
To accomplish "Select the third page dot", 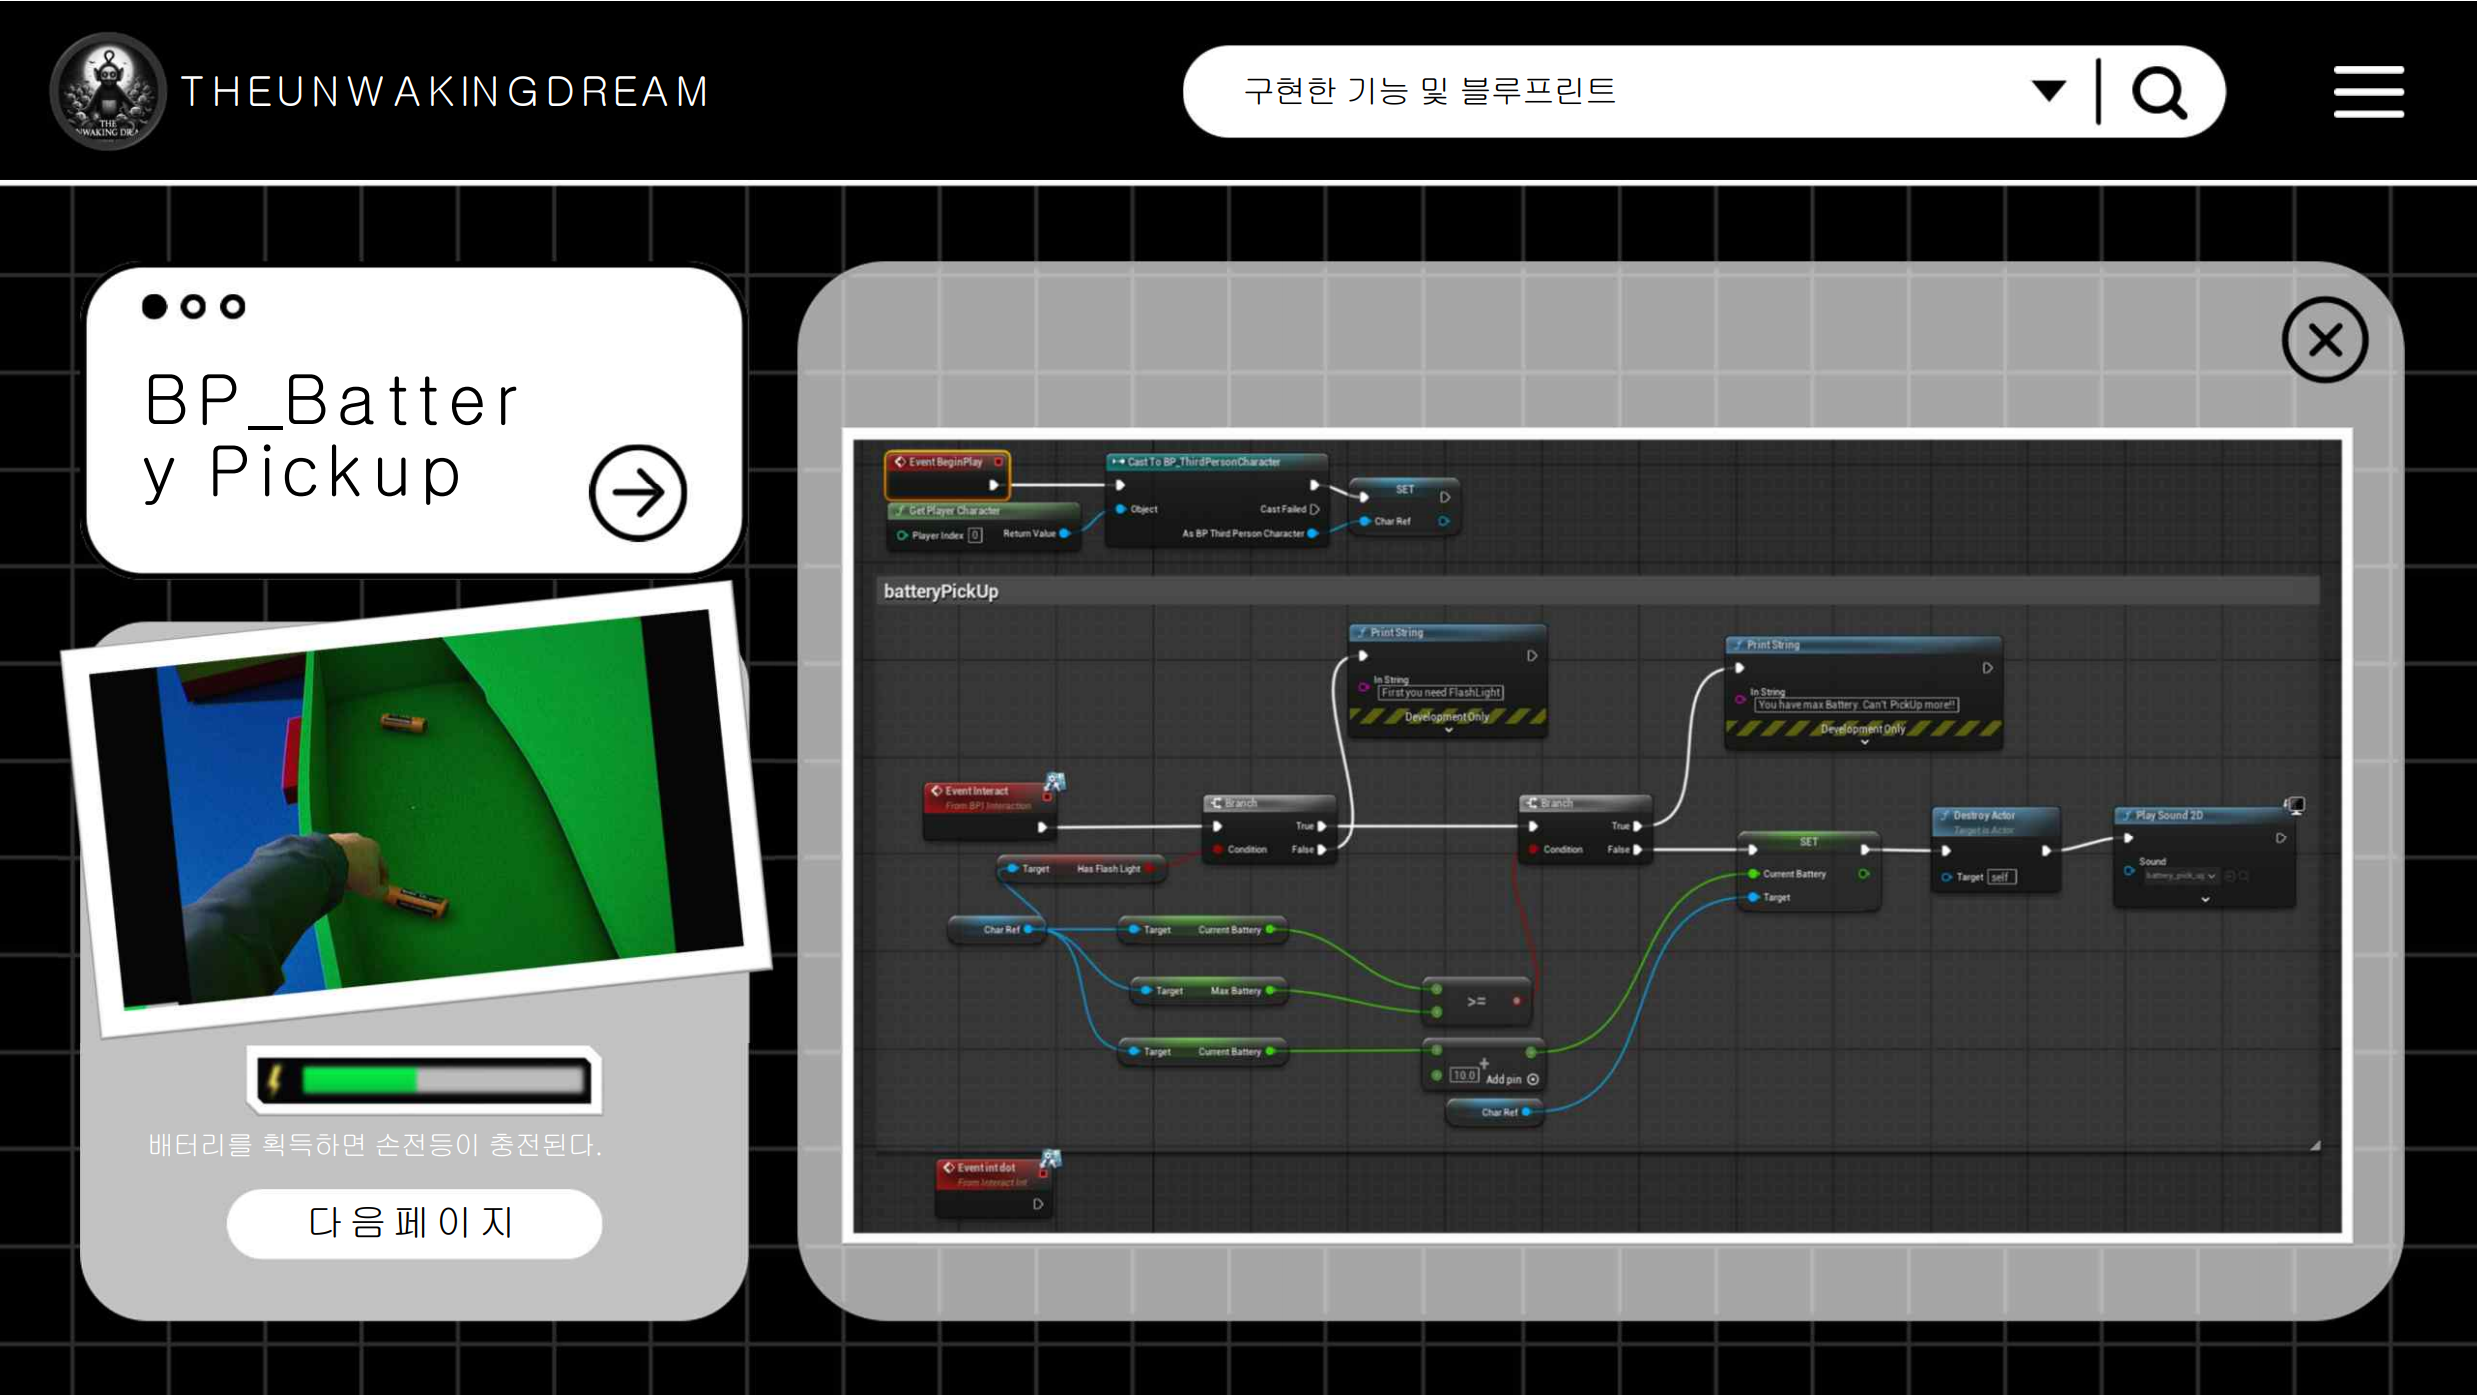I will (233, 307).
